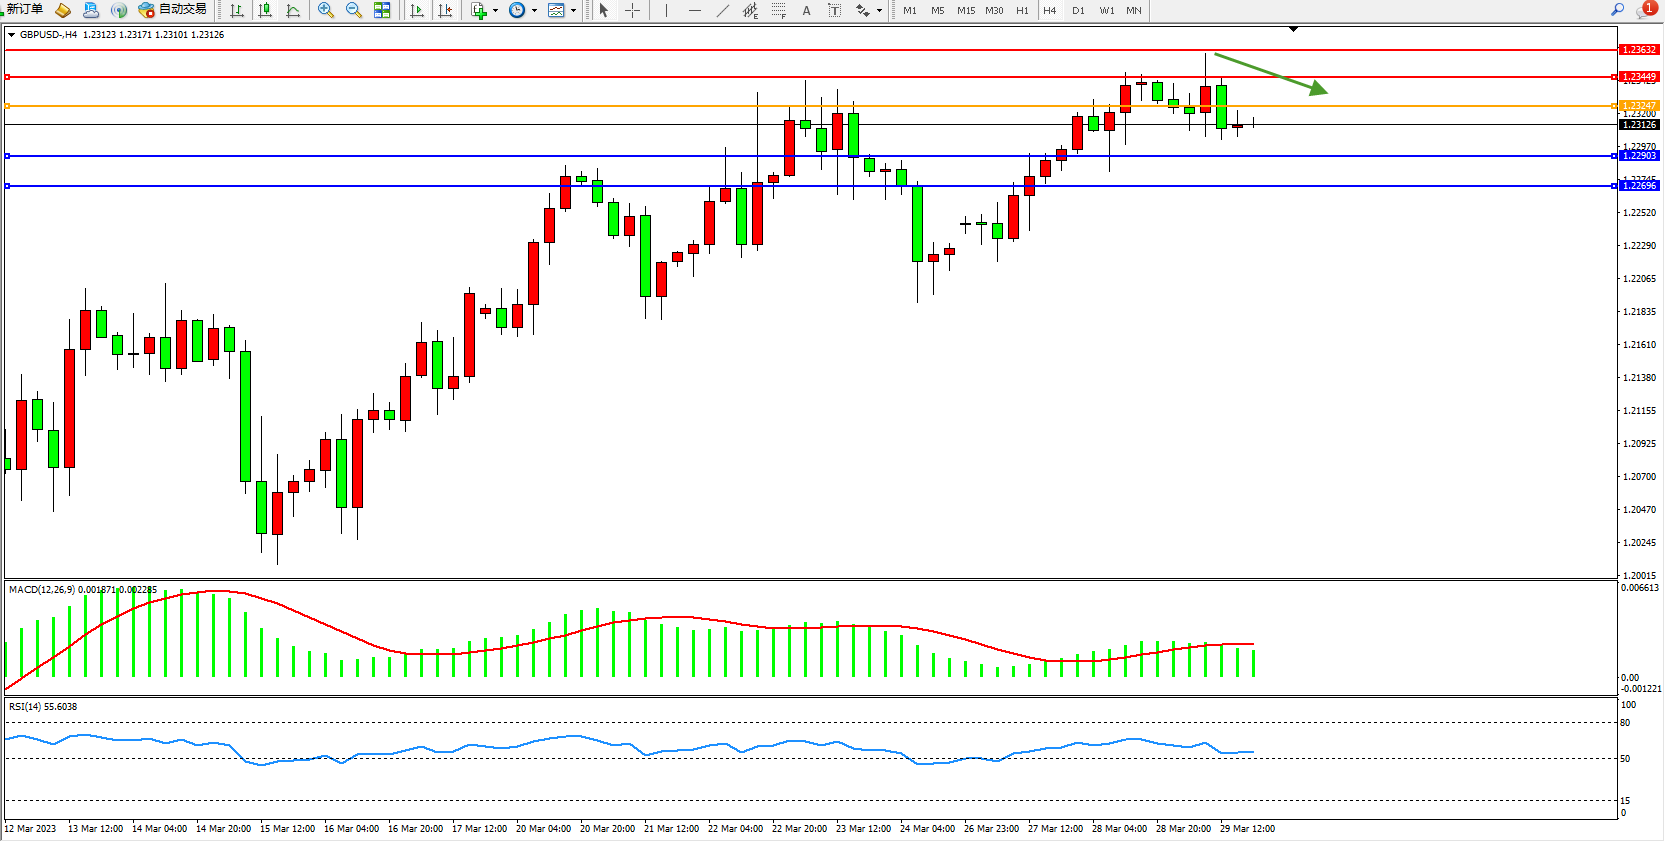Open the indicators list dropdown arrow

click(x=496, y=11)
